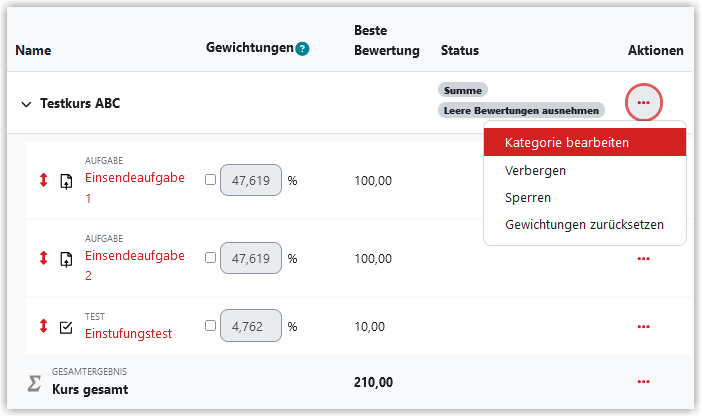Enable weight override checkbox for Einsendeaufgabe 2
This screenshot has height=417, width=702.
tap(210, 258)
